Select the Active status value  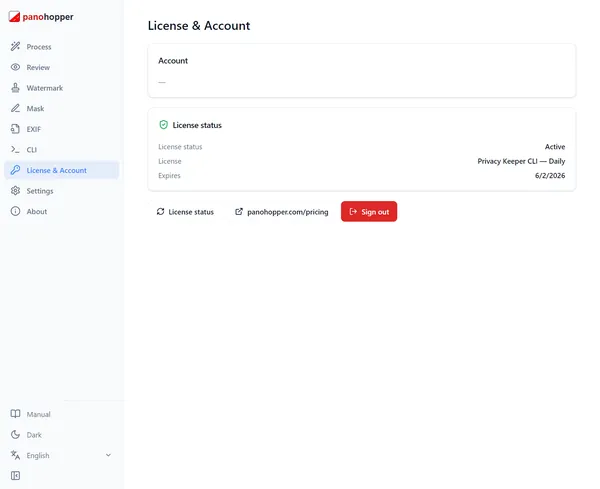pyautogui.click(x=555, y=147)
